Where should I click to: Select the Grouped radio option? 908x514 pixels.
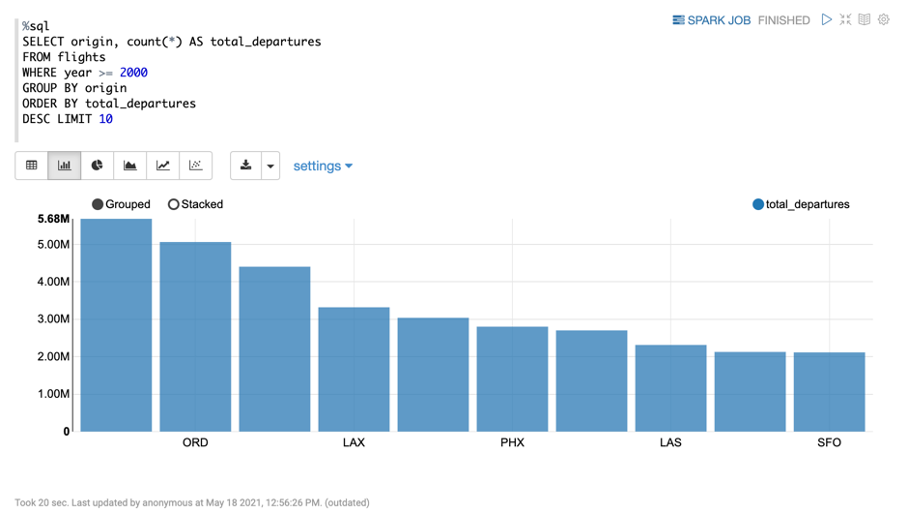[121, 204]
